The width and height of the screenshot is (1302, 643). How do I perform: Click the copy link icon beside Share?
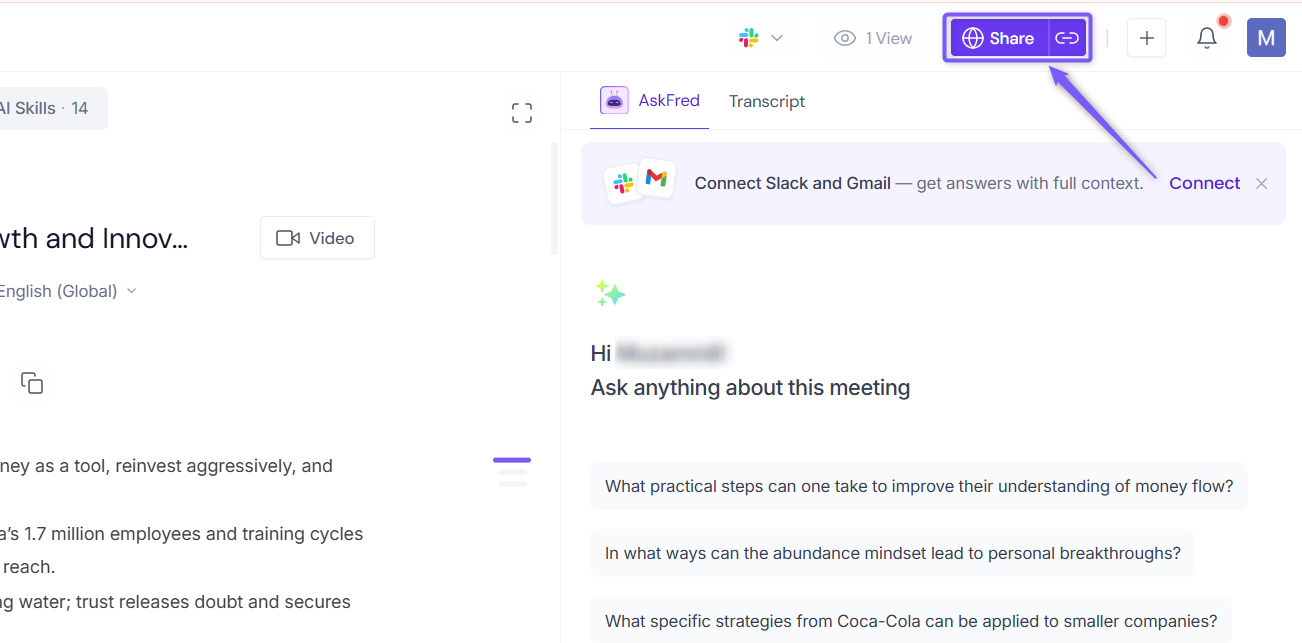click(x=1067, y=38)
